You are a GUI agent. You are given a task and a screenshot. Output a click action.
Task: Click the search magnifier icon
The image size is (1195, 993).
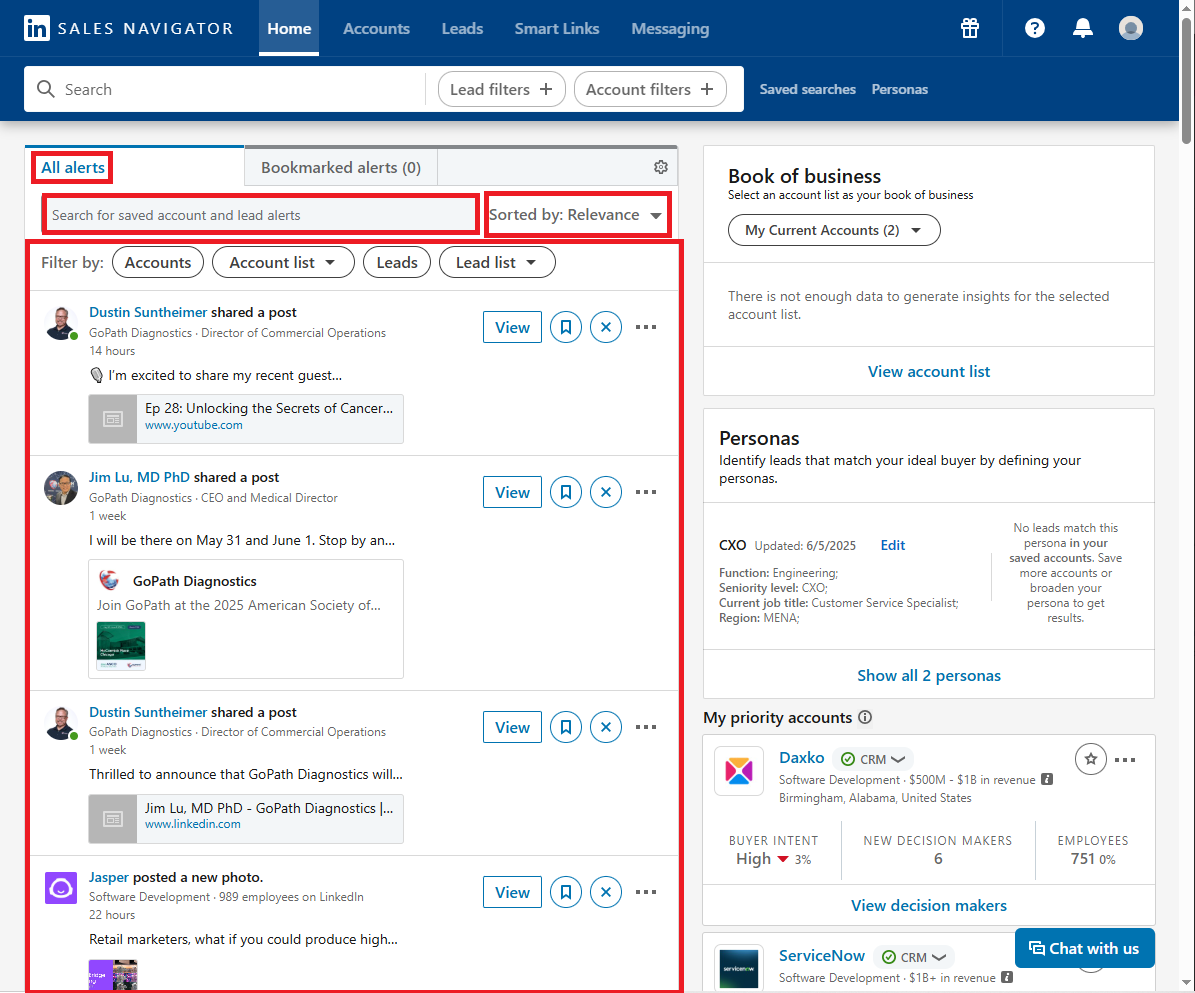[x=46, y=89]
